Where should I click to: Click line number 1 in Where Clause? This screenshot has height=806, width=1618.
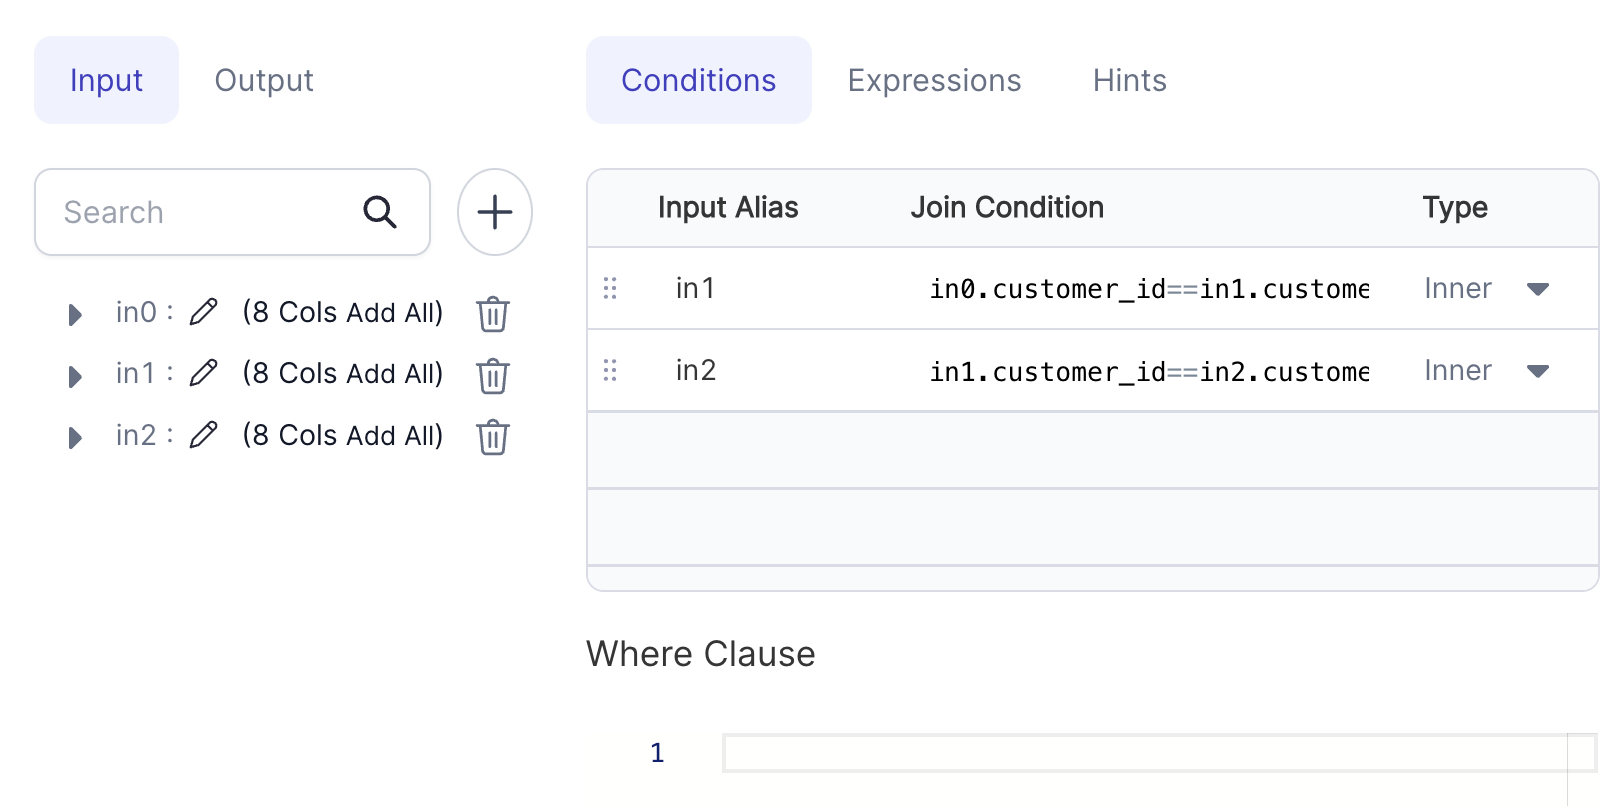pyautogui.click(x=657, y=753)
